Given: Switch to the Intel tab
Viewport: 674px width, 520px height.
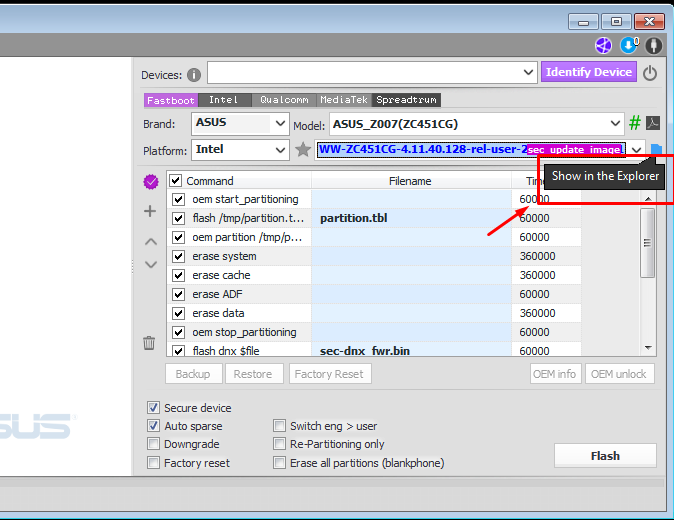Looking at the screenshot, I should tap(224, 100).
